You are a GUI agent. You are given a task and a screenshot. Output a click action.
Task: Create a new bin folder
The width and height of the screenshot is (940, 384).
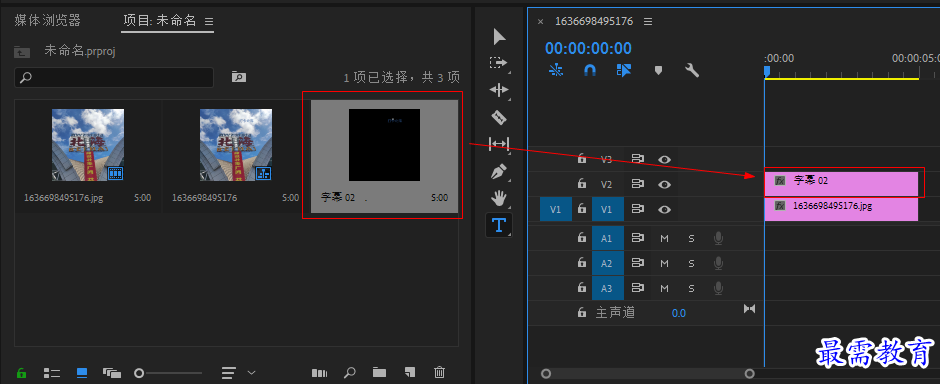coord(379,373)
